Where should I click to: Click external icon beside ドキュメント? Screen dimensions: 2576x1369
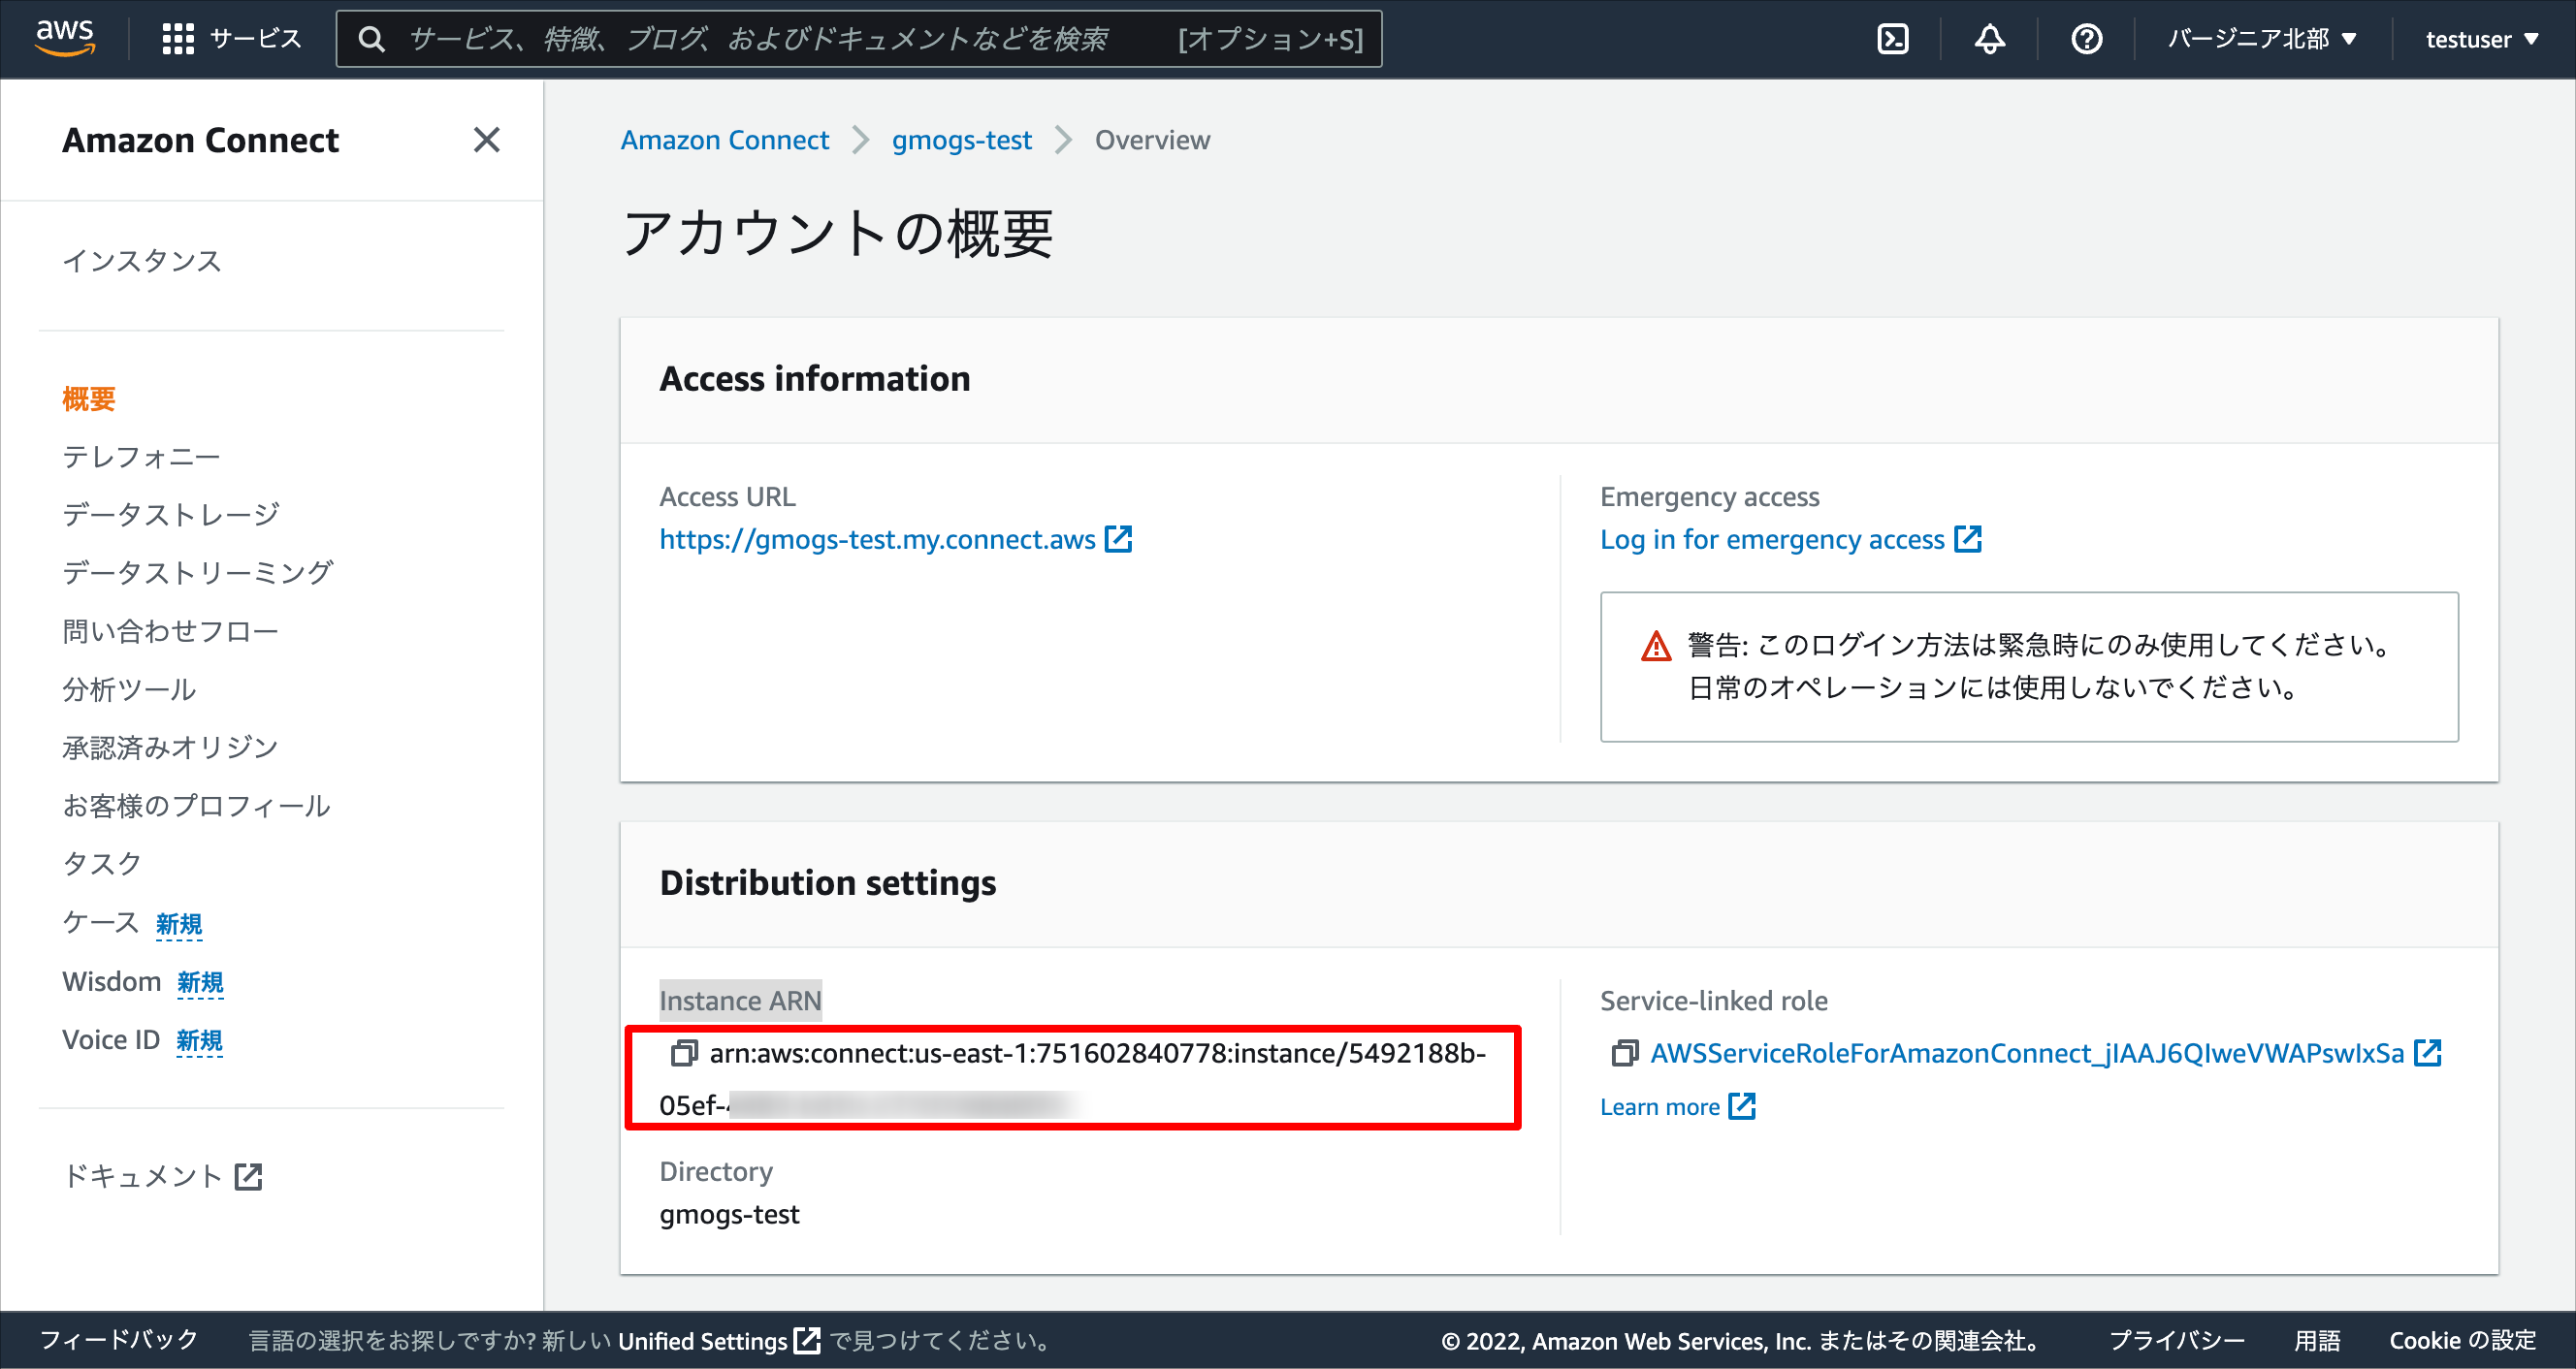(x=248, y=1177)
